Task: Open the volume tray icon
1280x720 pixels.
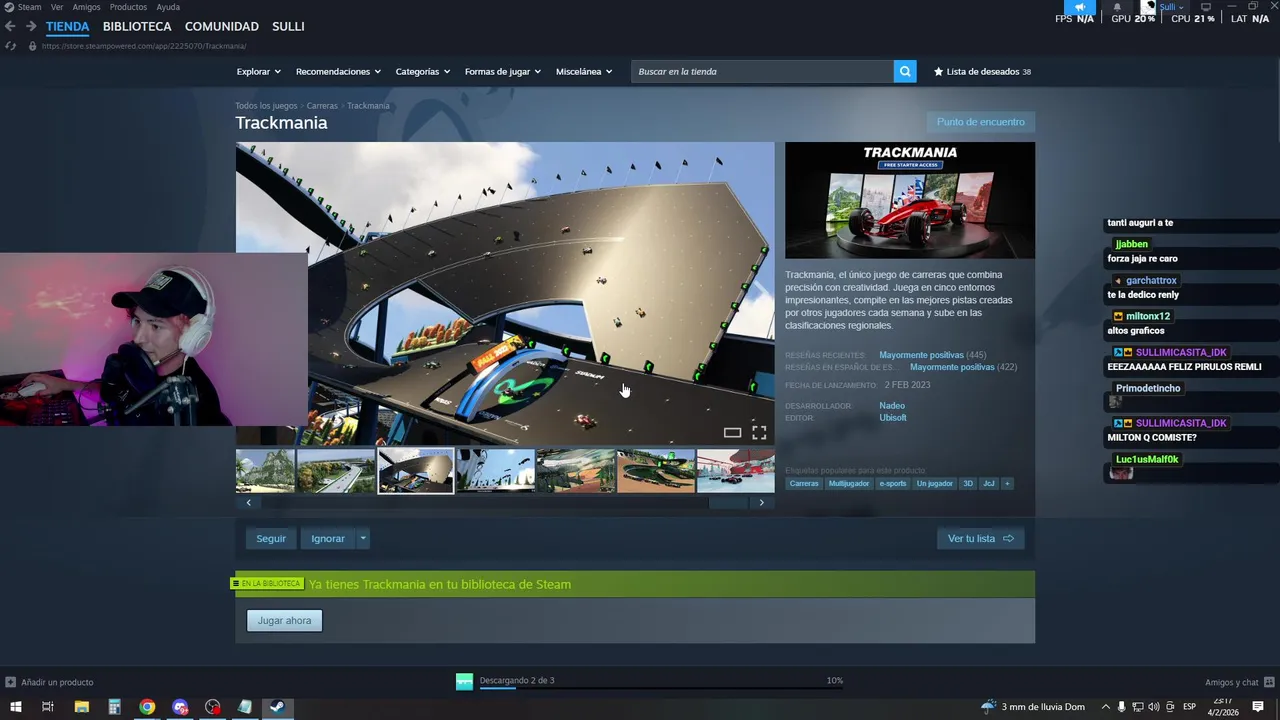Action: click(1154, 707)
